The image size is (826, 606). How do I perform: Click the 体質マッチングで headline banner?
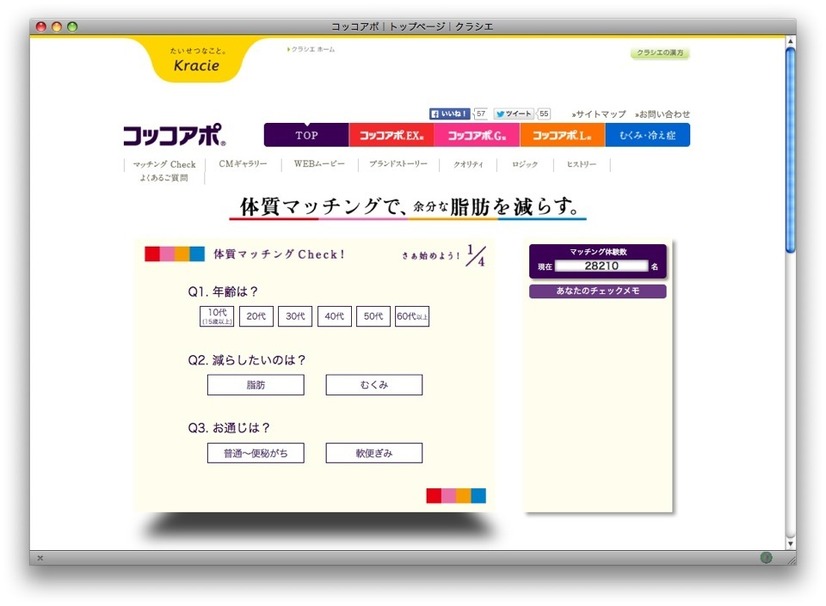pyautogui.click(x=408, y=207)
